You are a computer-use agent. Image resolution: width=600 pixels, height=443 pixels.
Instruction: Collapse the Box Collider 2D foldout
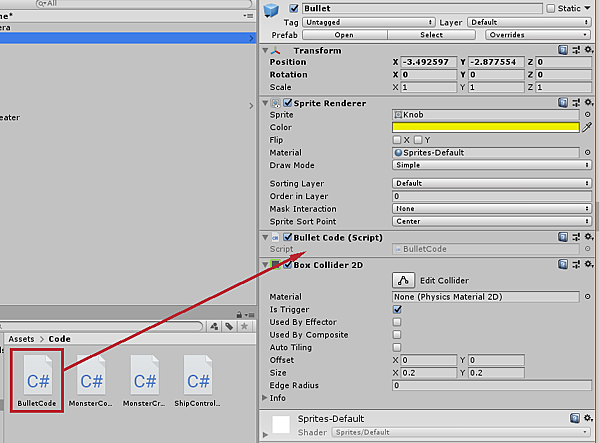265,264
